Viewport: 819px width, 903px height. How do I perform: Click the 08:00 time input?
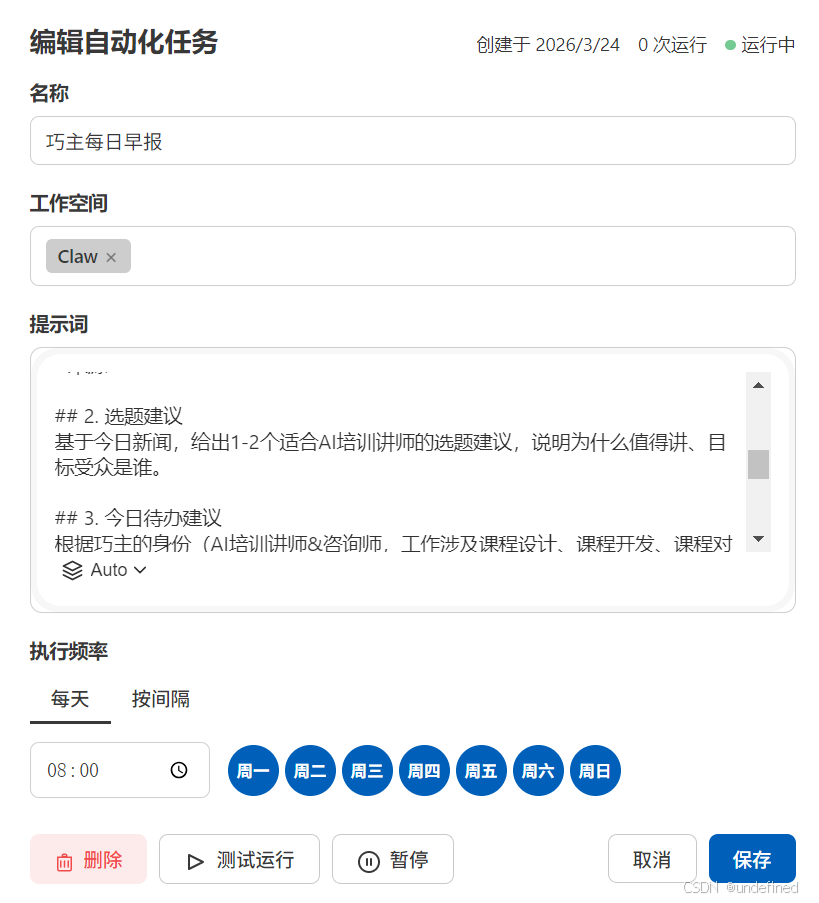120,770
